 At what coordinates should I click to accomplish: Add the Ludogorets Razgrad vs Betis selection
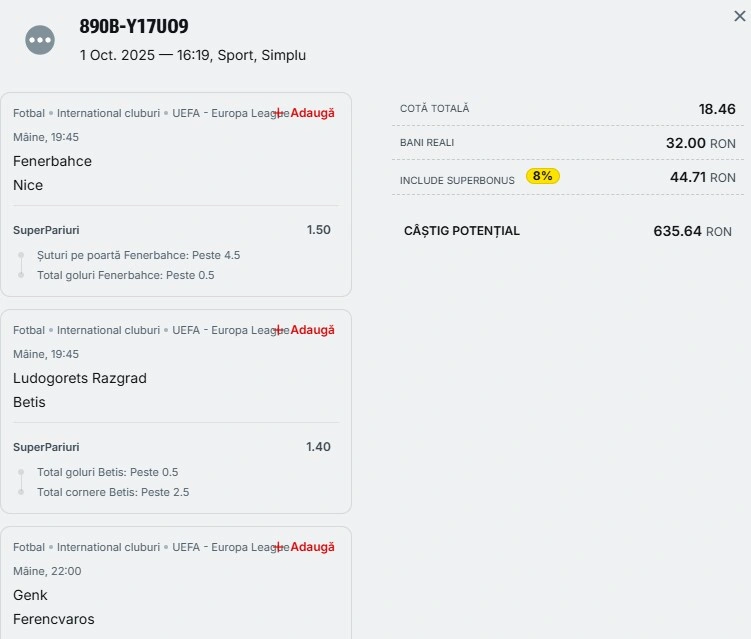(x=306, y=330)
